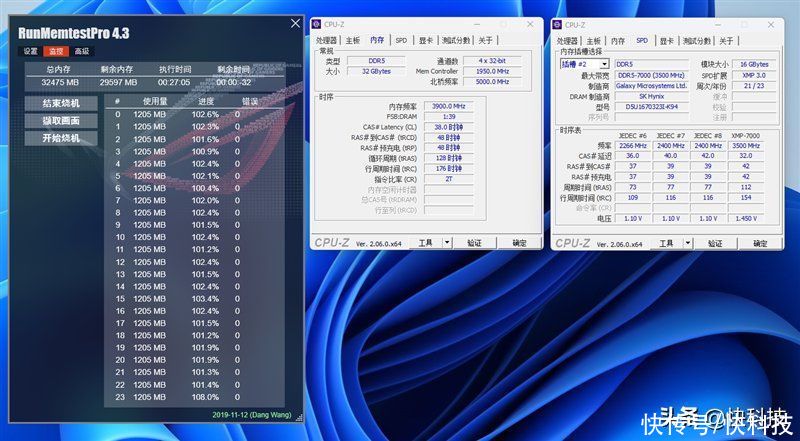Click module size 16 GBytes field
The width and height of the screenshot is (800, 441).
tap(754, 64)
